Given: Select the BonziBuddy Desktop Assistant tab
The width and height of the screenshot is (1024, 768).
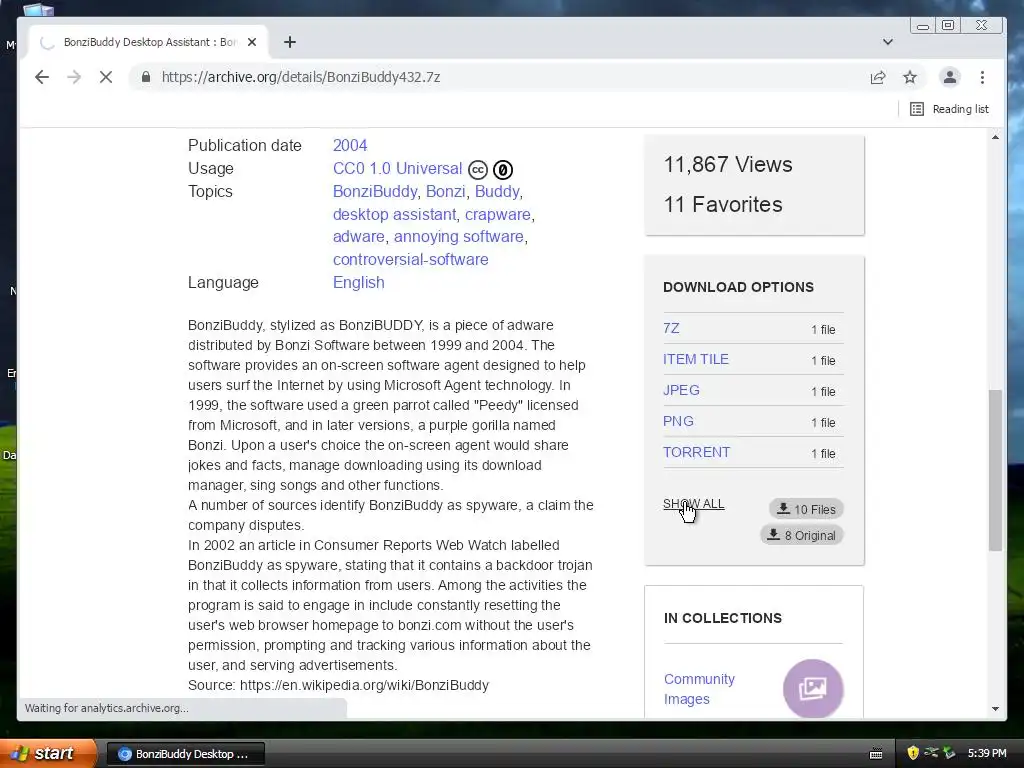Looking at the screenshot, I should (149, 42).
